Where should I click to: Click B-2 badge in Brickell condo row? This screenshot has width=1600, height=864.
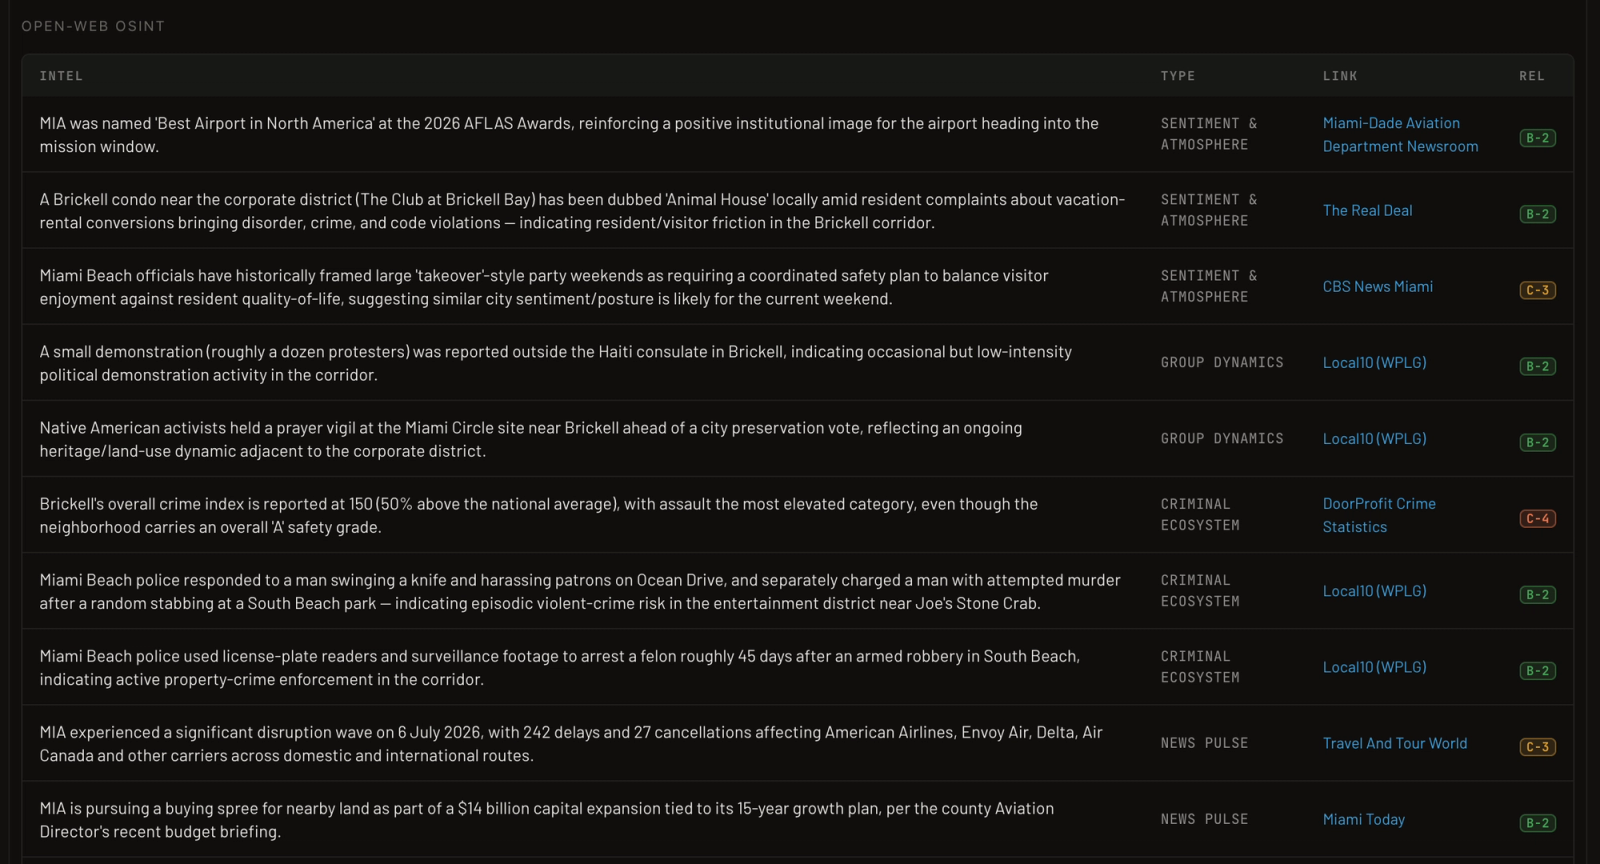pyautogui.click(x=1537, y=214)
